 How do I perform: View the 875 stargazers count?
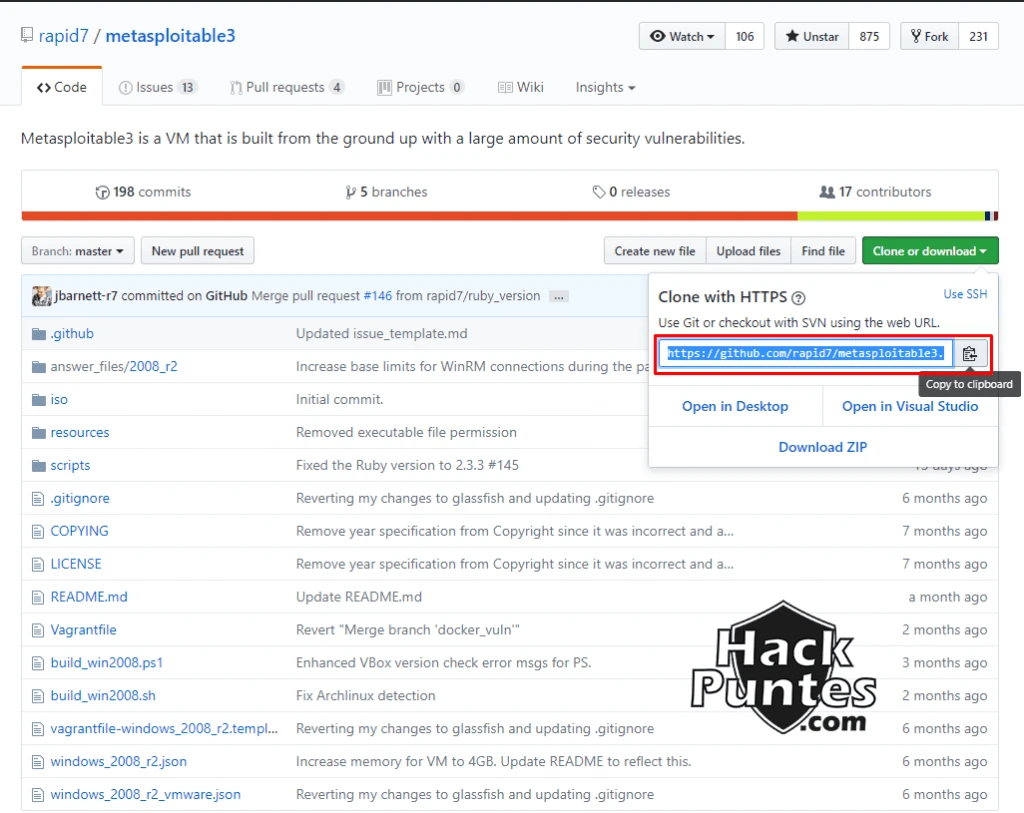869,37
